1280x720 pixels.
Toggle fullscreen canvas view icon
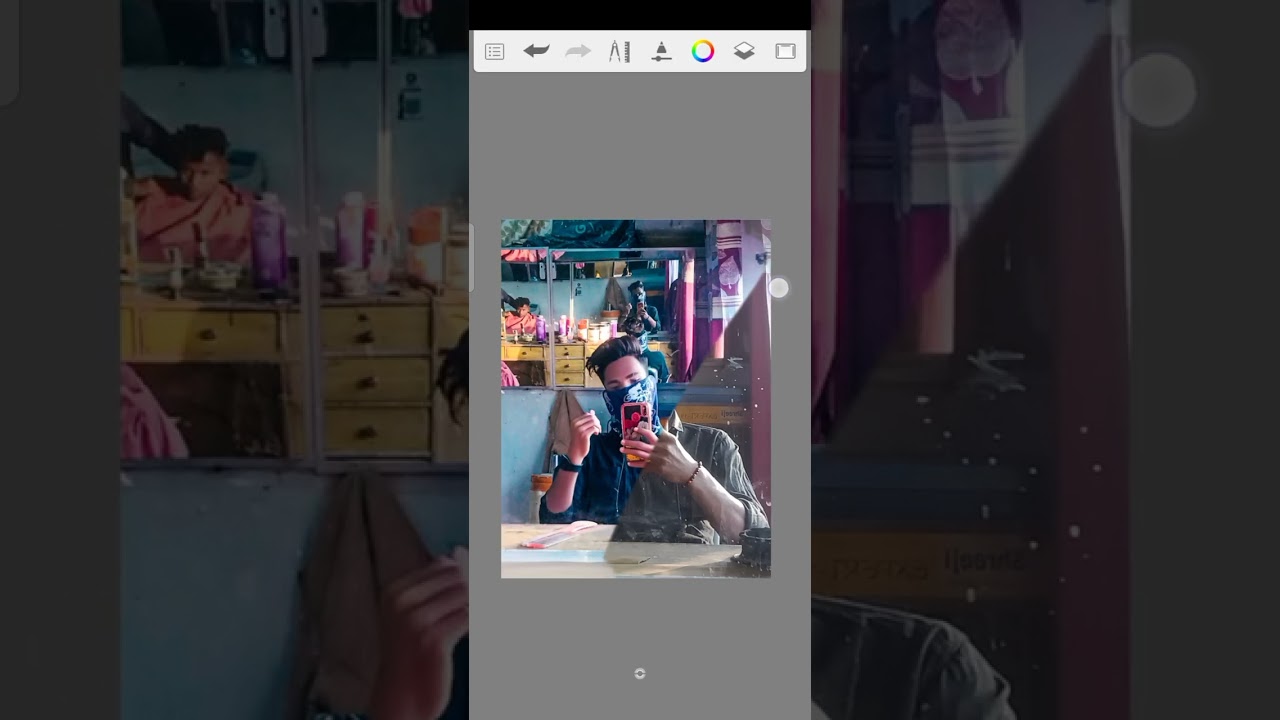tap(785, 51)
